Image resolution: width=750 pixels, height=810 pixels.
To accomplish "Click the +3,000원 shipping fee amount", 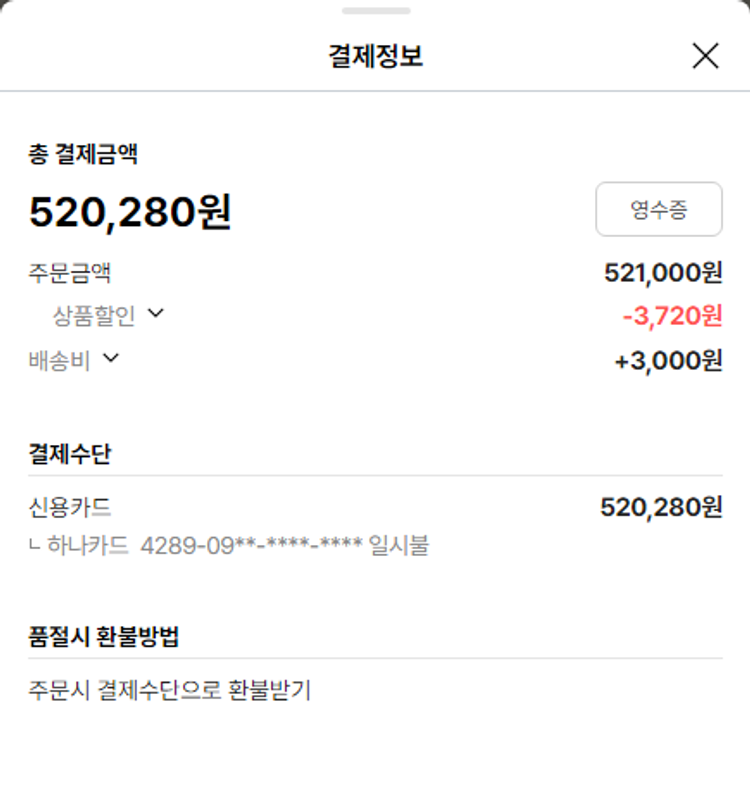I will pos(667,360).
